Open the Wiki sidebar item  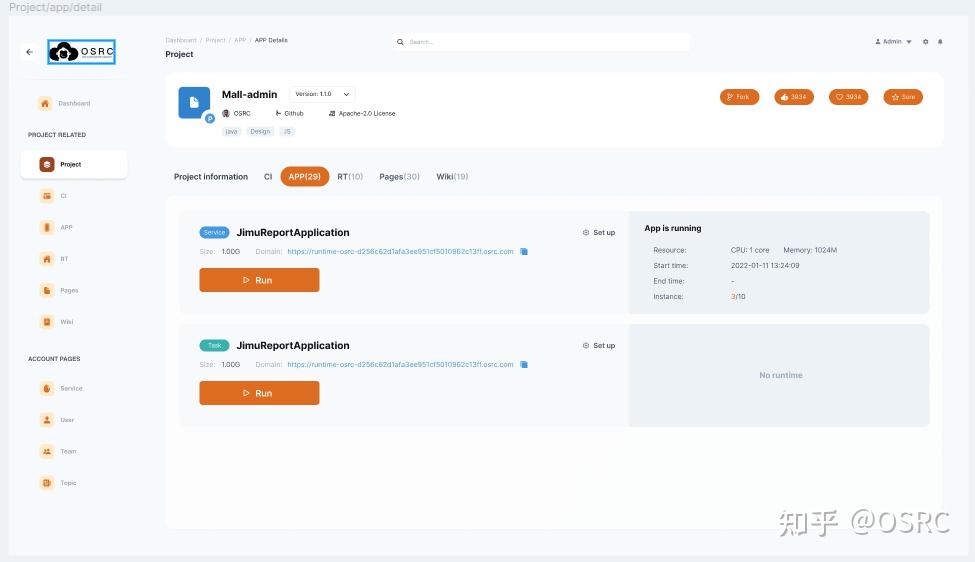tap(57, 322)
